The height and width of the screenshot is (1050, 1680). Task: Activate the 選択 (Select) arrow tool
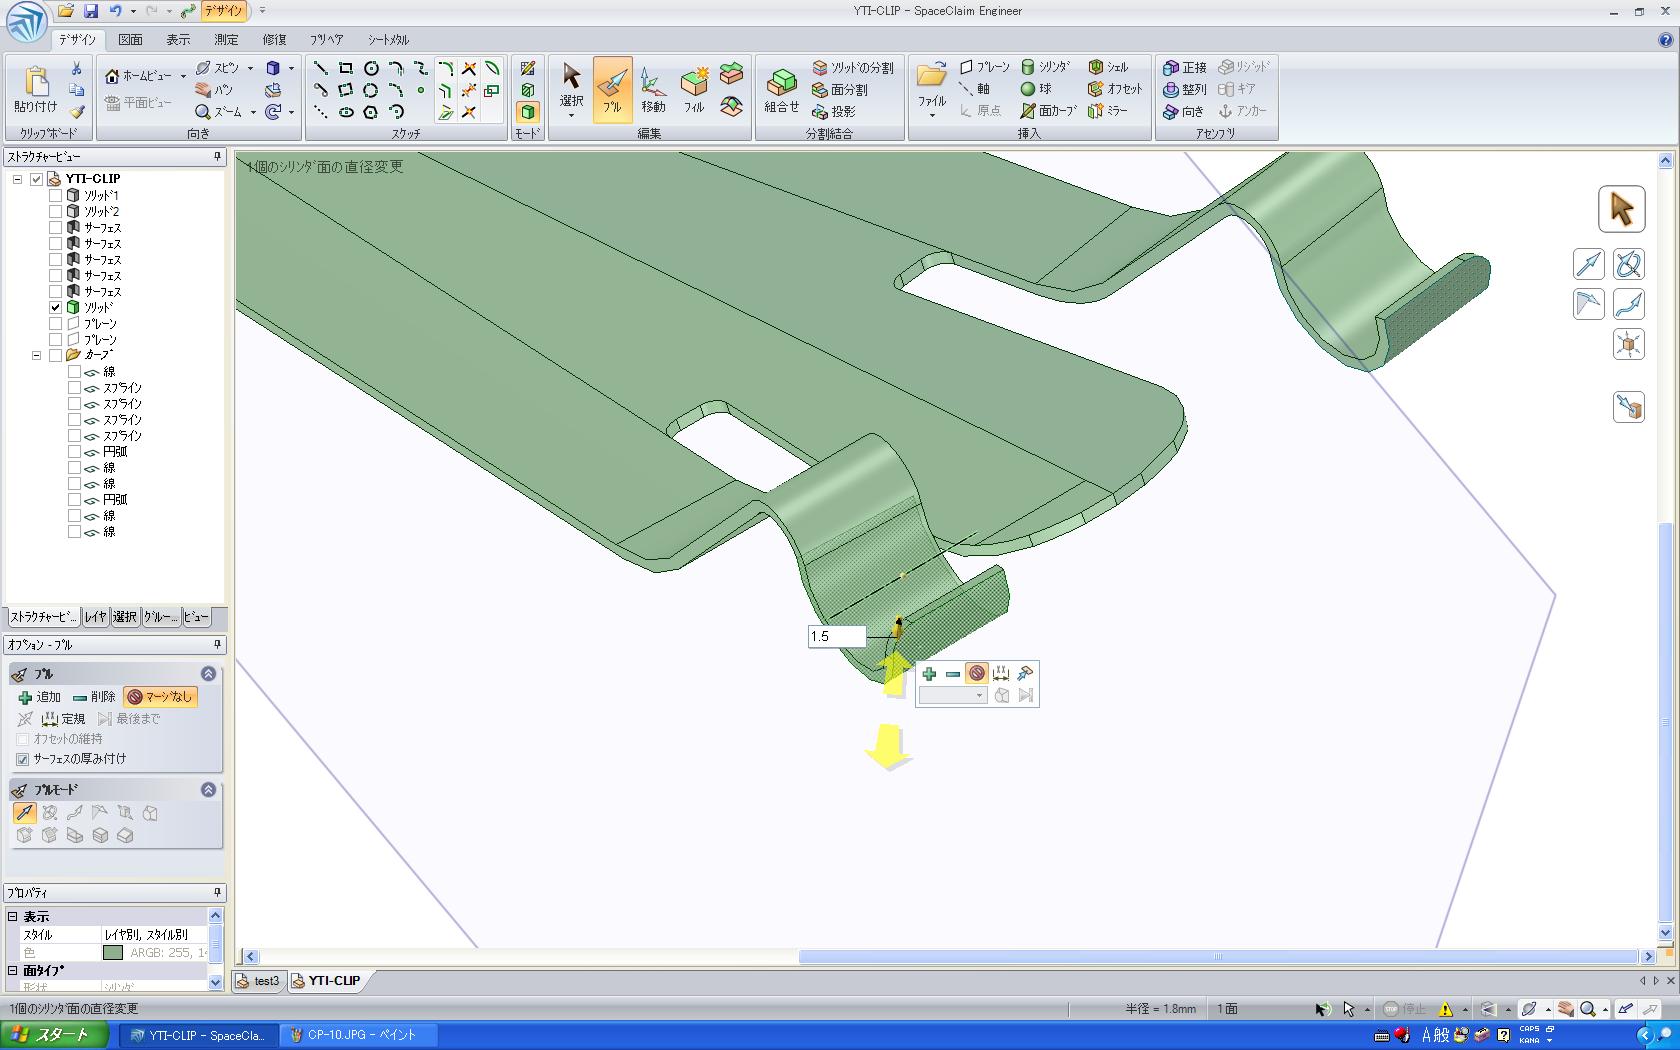[x=571, y=88]
